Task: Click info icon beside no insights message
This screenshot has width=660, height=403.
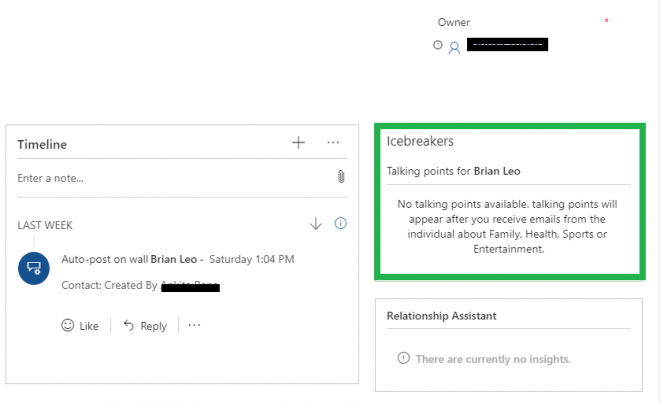Action: click(403, 358)
